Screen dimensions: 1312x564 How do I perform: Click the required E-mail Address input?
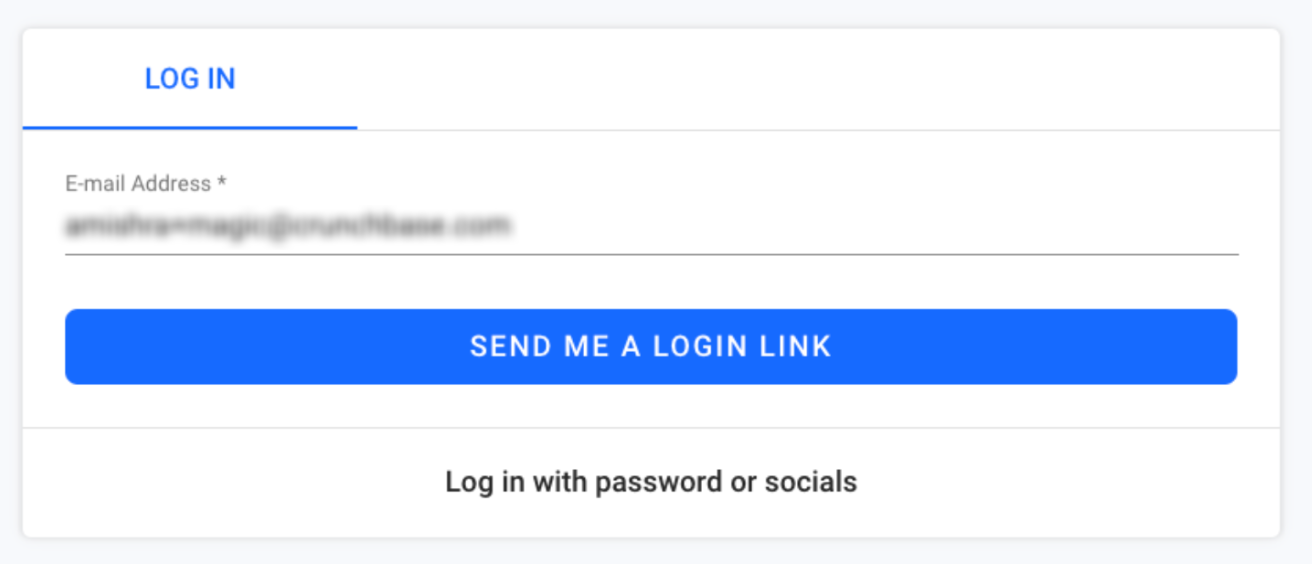650,226
